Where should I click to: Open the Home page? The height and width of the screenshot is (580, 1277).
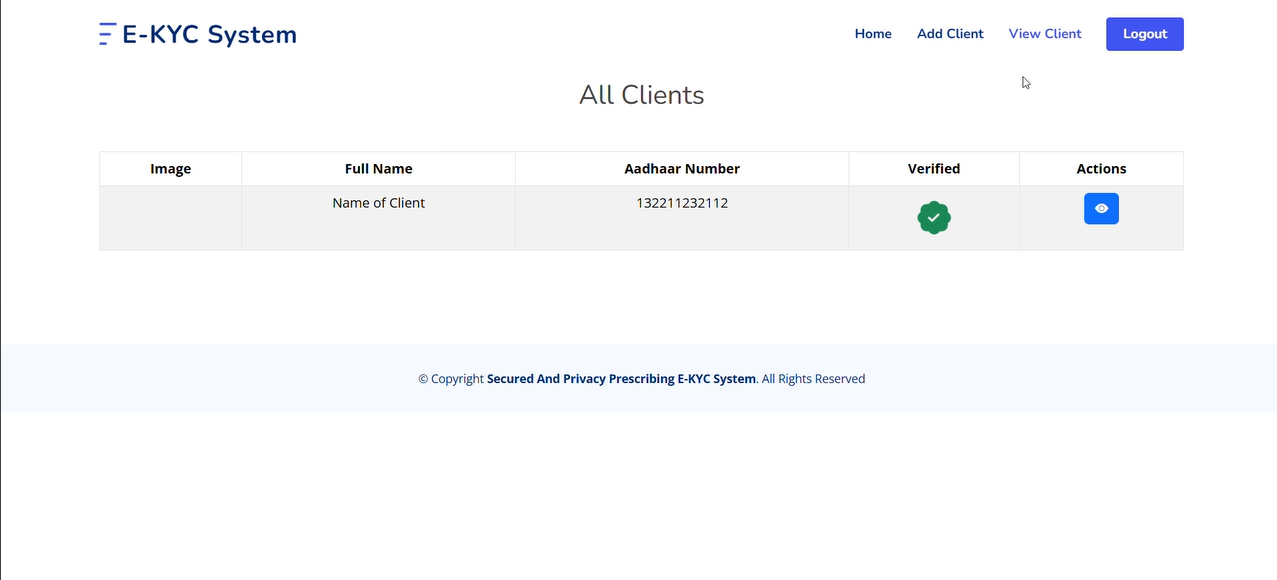coord(873,34)
